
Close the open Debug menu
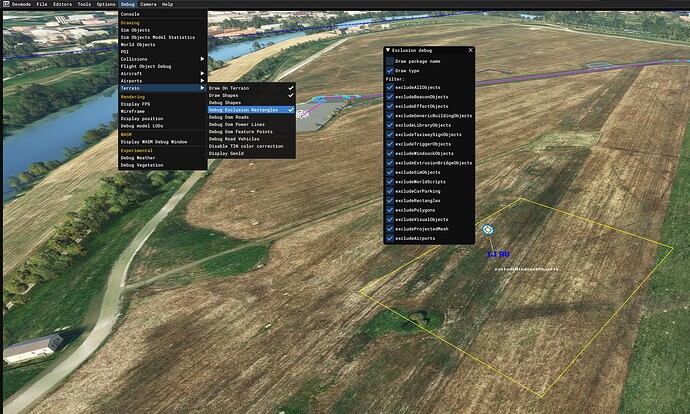coord(128,4)
